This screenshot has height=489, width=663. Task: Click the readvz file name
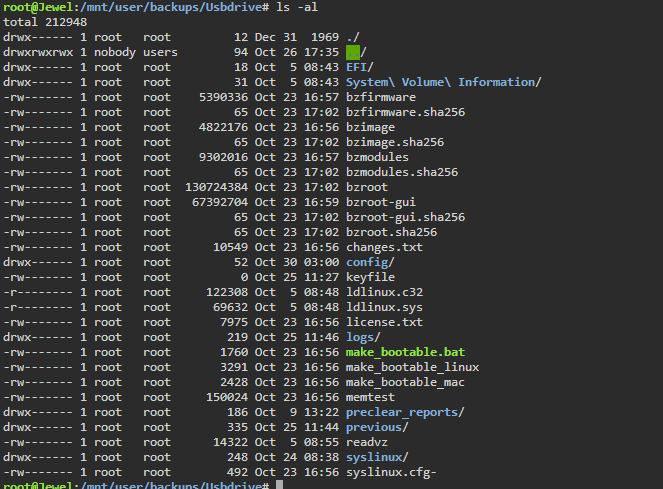point(367,442)
